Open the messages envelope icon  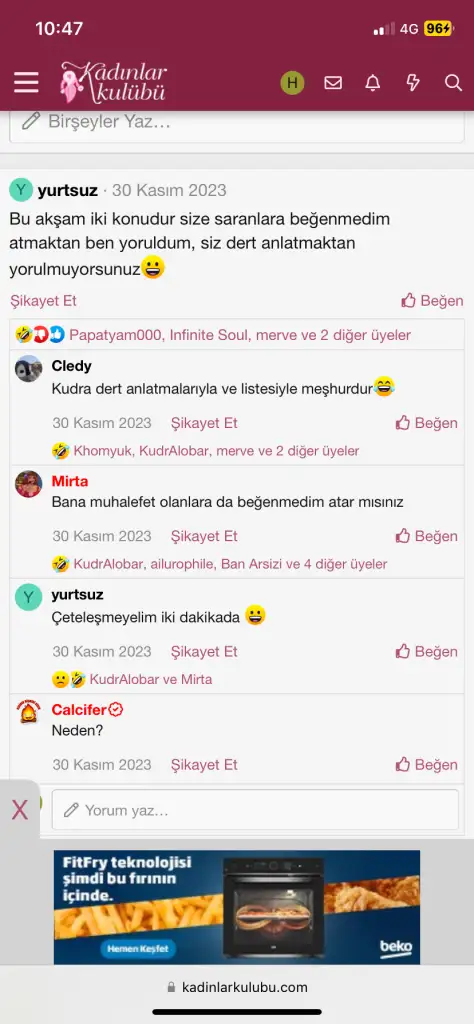click(x=333, y=83)
